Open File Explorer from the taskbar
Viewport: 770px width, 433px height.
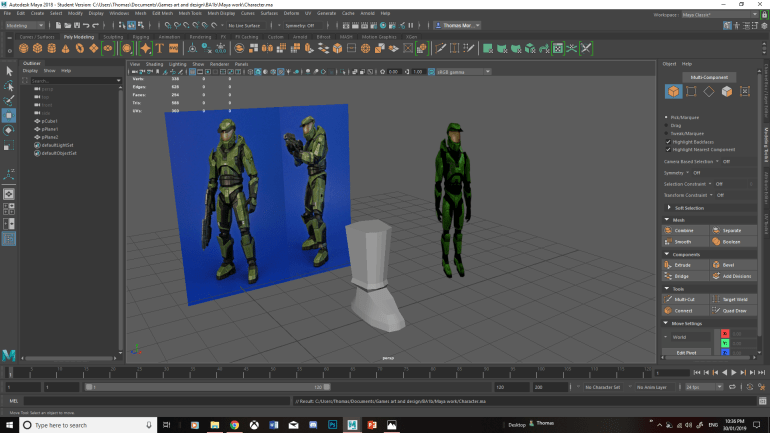(x=215, y=425)
